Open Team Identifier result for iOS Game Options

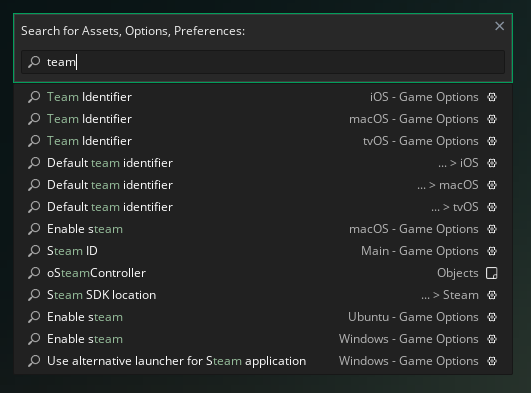pos(263,97)
